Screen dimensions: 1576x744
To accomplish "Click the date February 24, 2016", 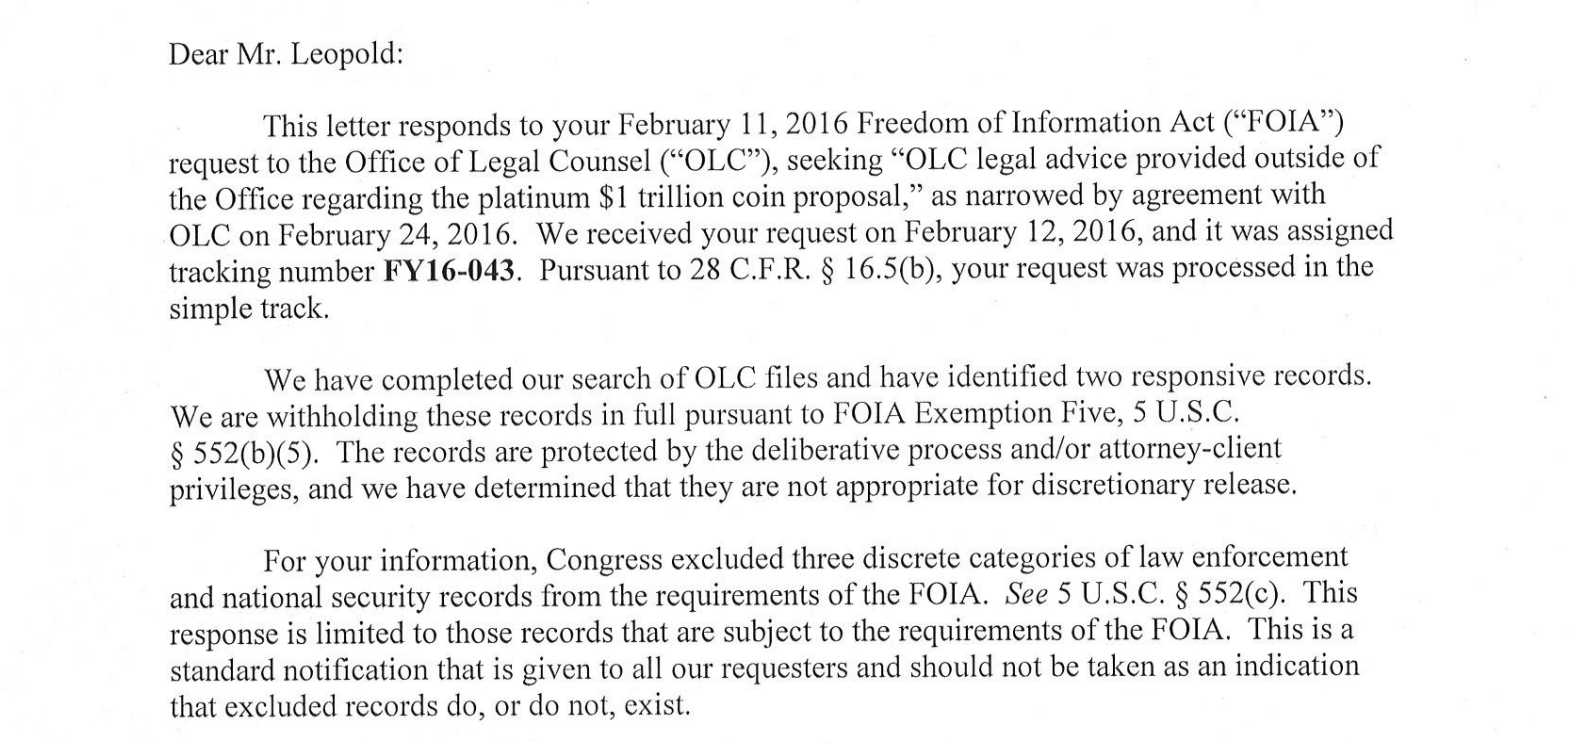I will pyautogui.click(x=397, y=235).
